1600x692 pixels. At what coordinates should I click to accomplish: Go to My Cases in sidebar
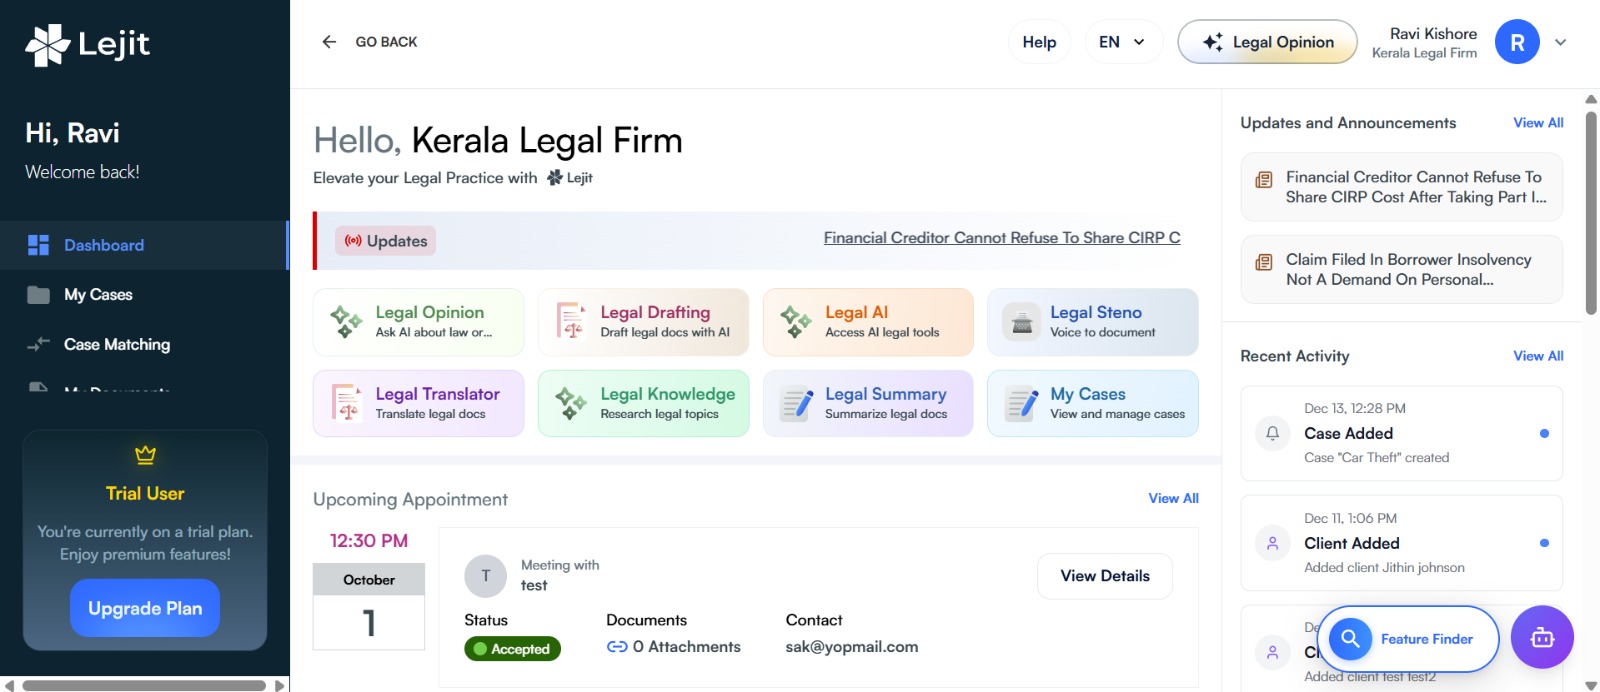[98, 295]
